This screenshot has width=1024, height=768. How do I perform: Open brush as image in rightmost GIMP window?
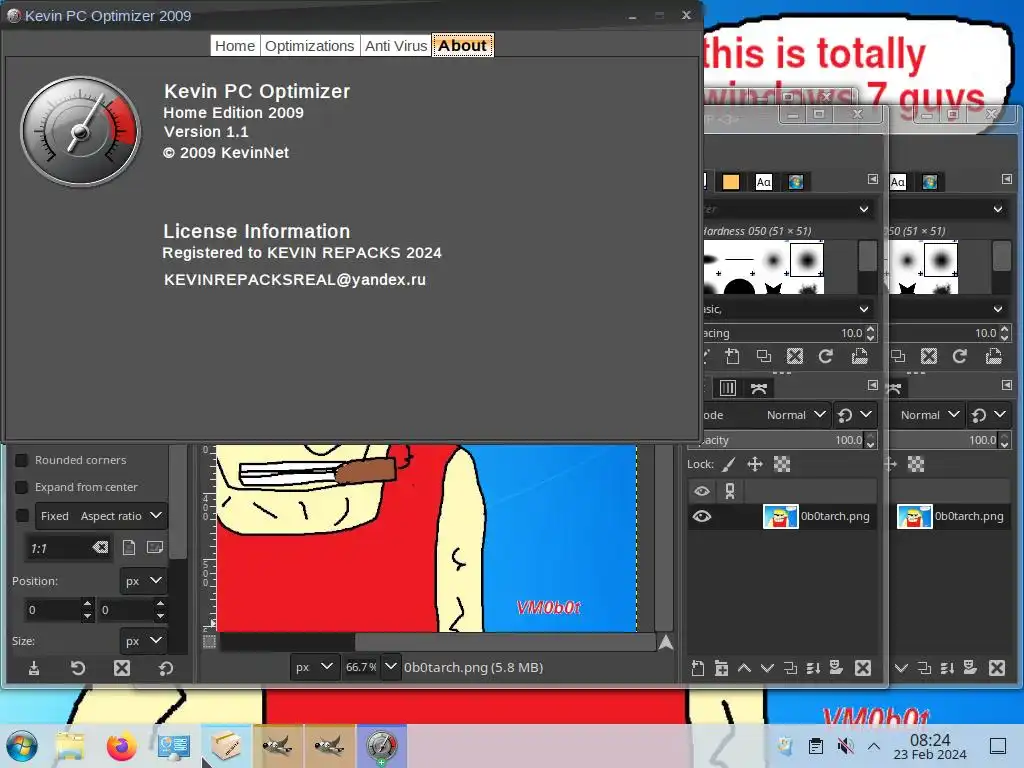coord(993,356)
